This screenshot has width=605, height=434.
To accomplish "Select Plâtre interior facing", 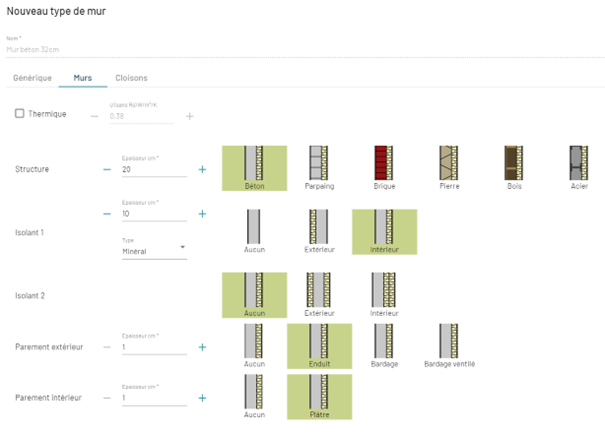I will 319,397.
